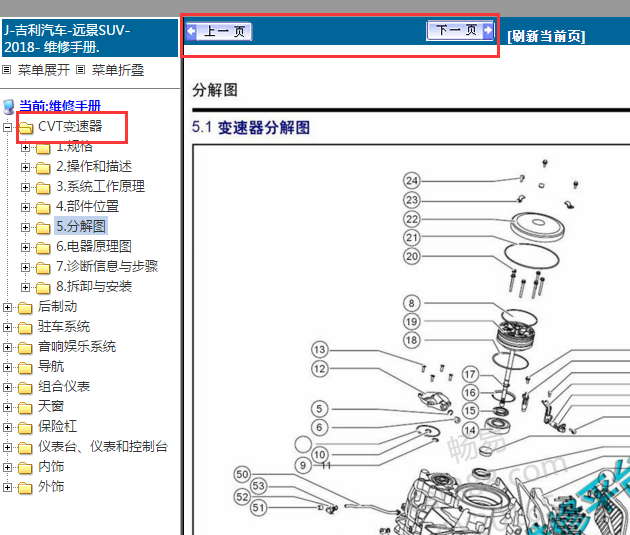
Task: Open the 当前:维修手册 link
Action: click(60, 106)
